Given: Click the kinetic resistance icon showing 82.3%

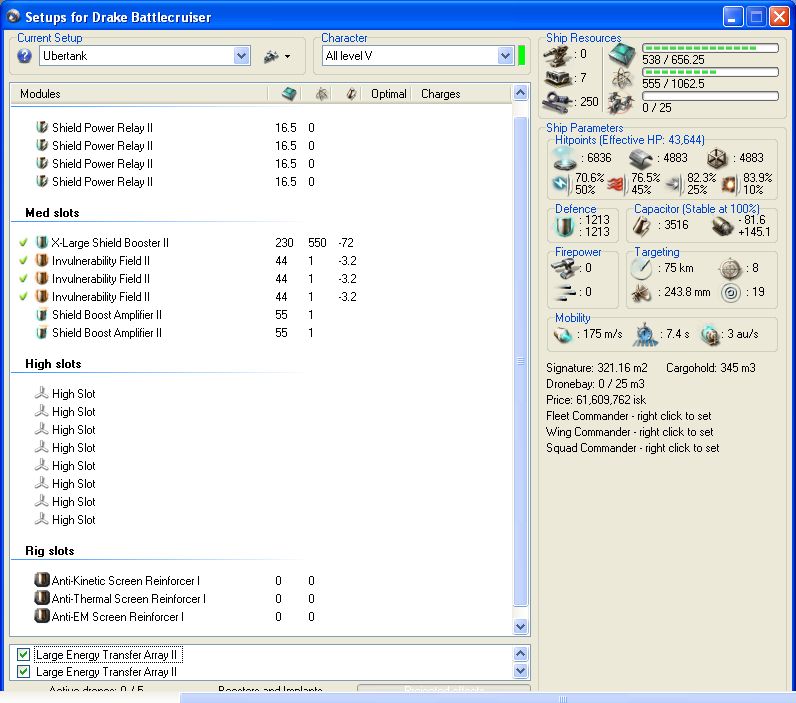Looking at the screenshot, I should point(674,184).
